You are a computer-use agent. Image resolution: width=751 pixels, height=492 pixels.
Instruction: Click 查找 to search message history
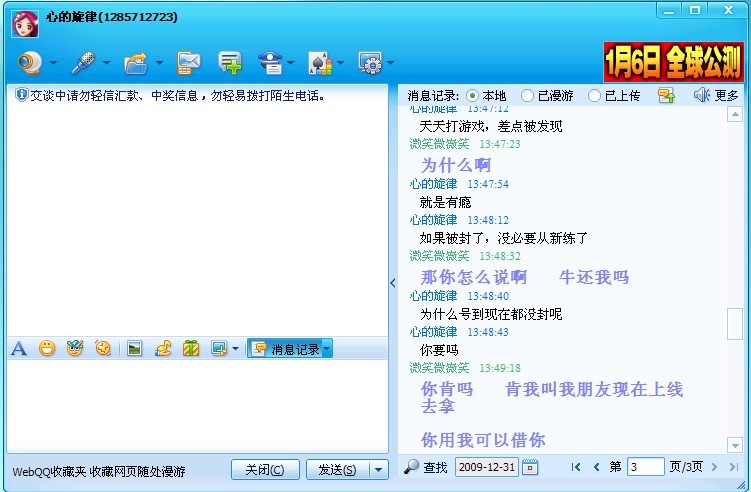[x=426, y=467]
